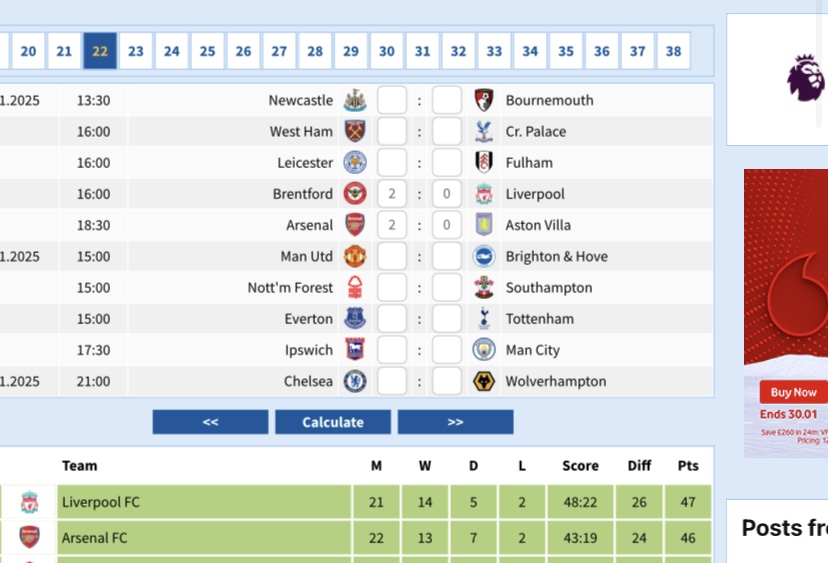Open Liverpool FC row in standings table
The image size is (828, 563).
coord(200,502)
